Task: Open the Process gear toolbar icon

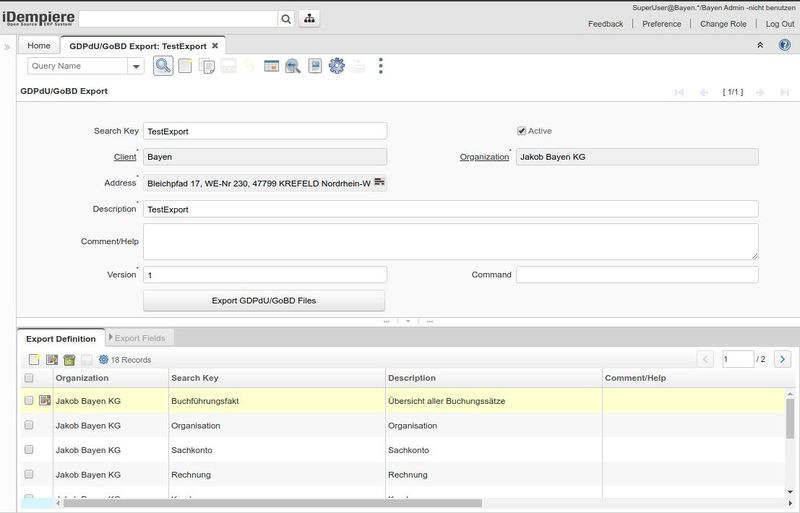Action: click(x=337, y=66)
